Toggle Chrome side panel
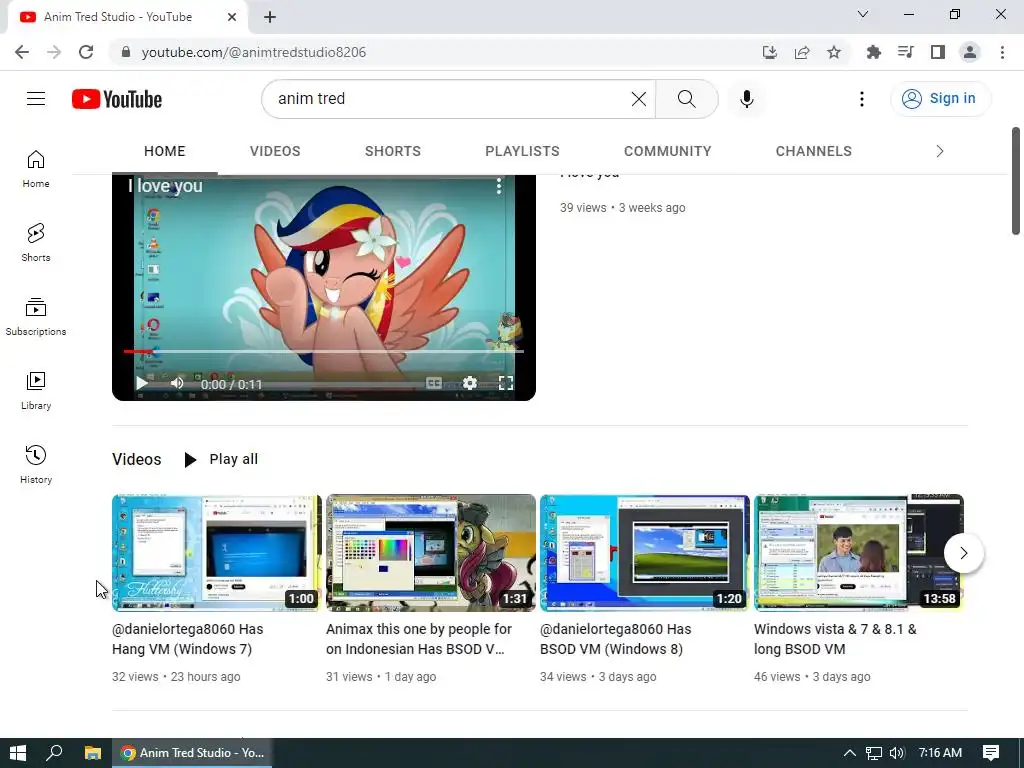1024x768 pixels. coord(938,52)
